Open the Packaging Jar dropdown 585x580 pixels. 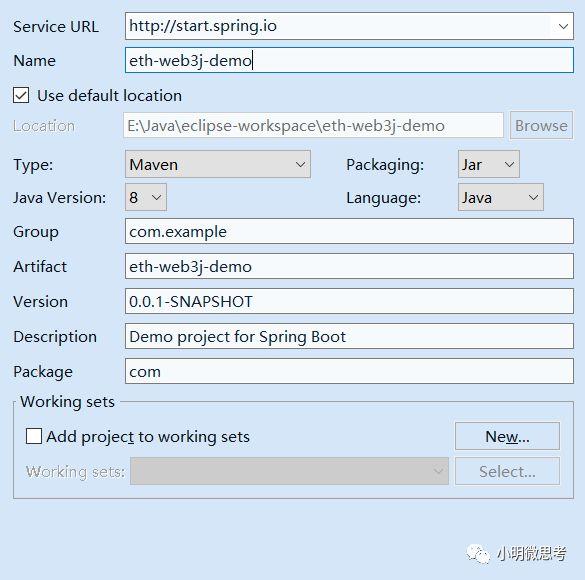pos(488,164)
